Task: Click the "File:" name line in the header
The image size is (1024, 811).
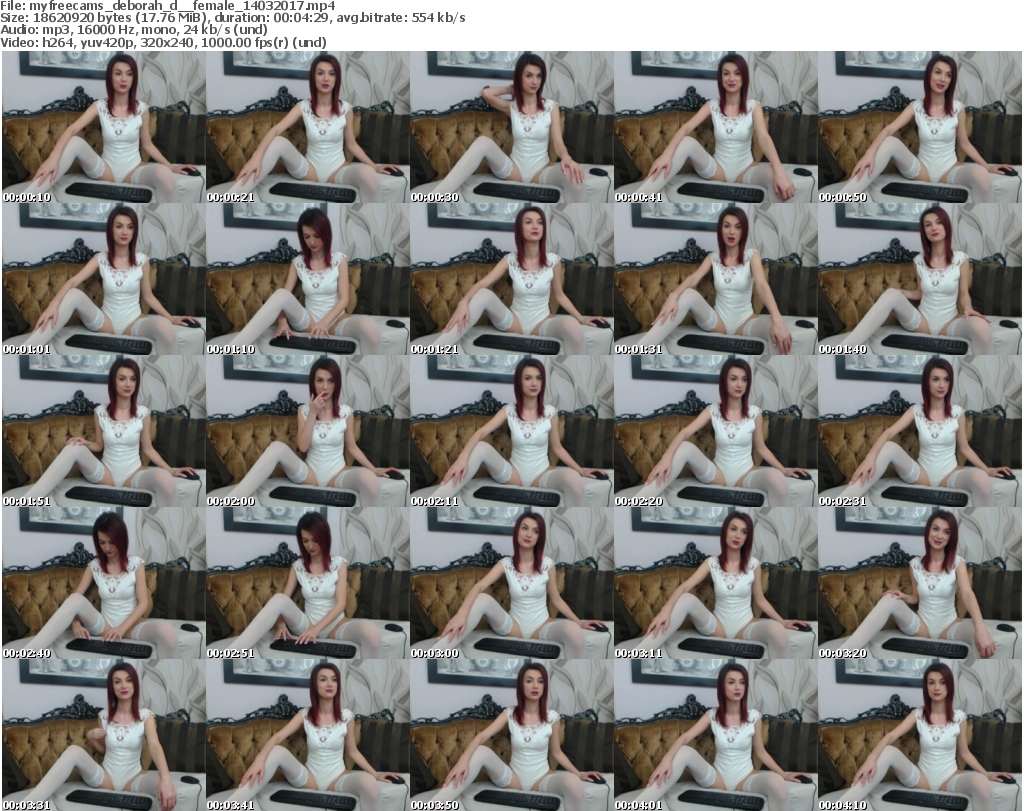Action: pos(168,7)
